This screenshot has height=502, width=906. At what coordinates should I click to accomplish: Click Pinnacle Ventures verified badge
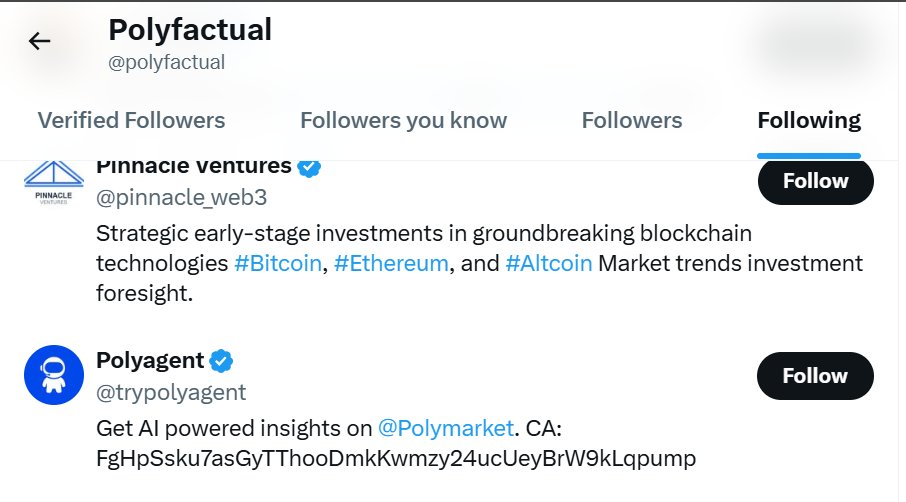tap(309, 168)
